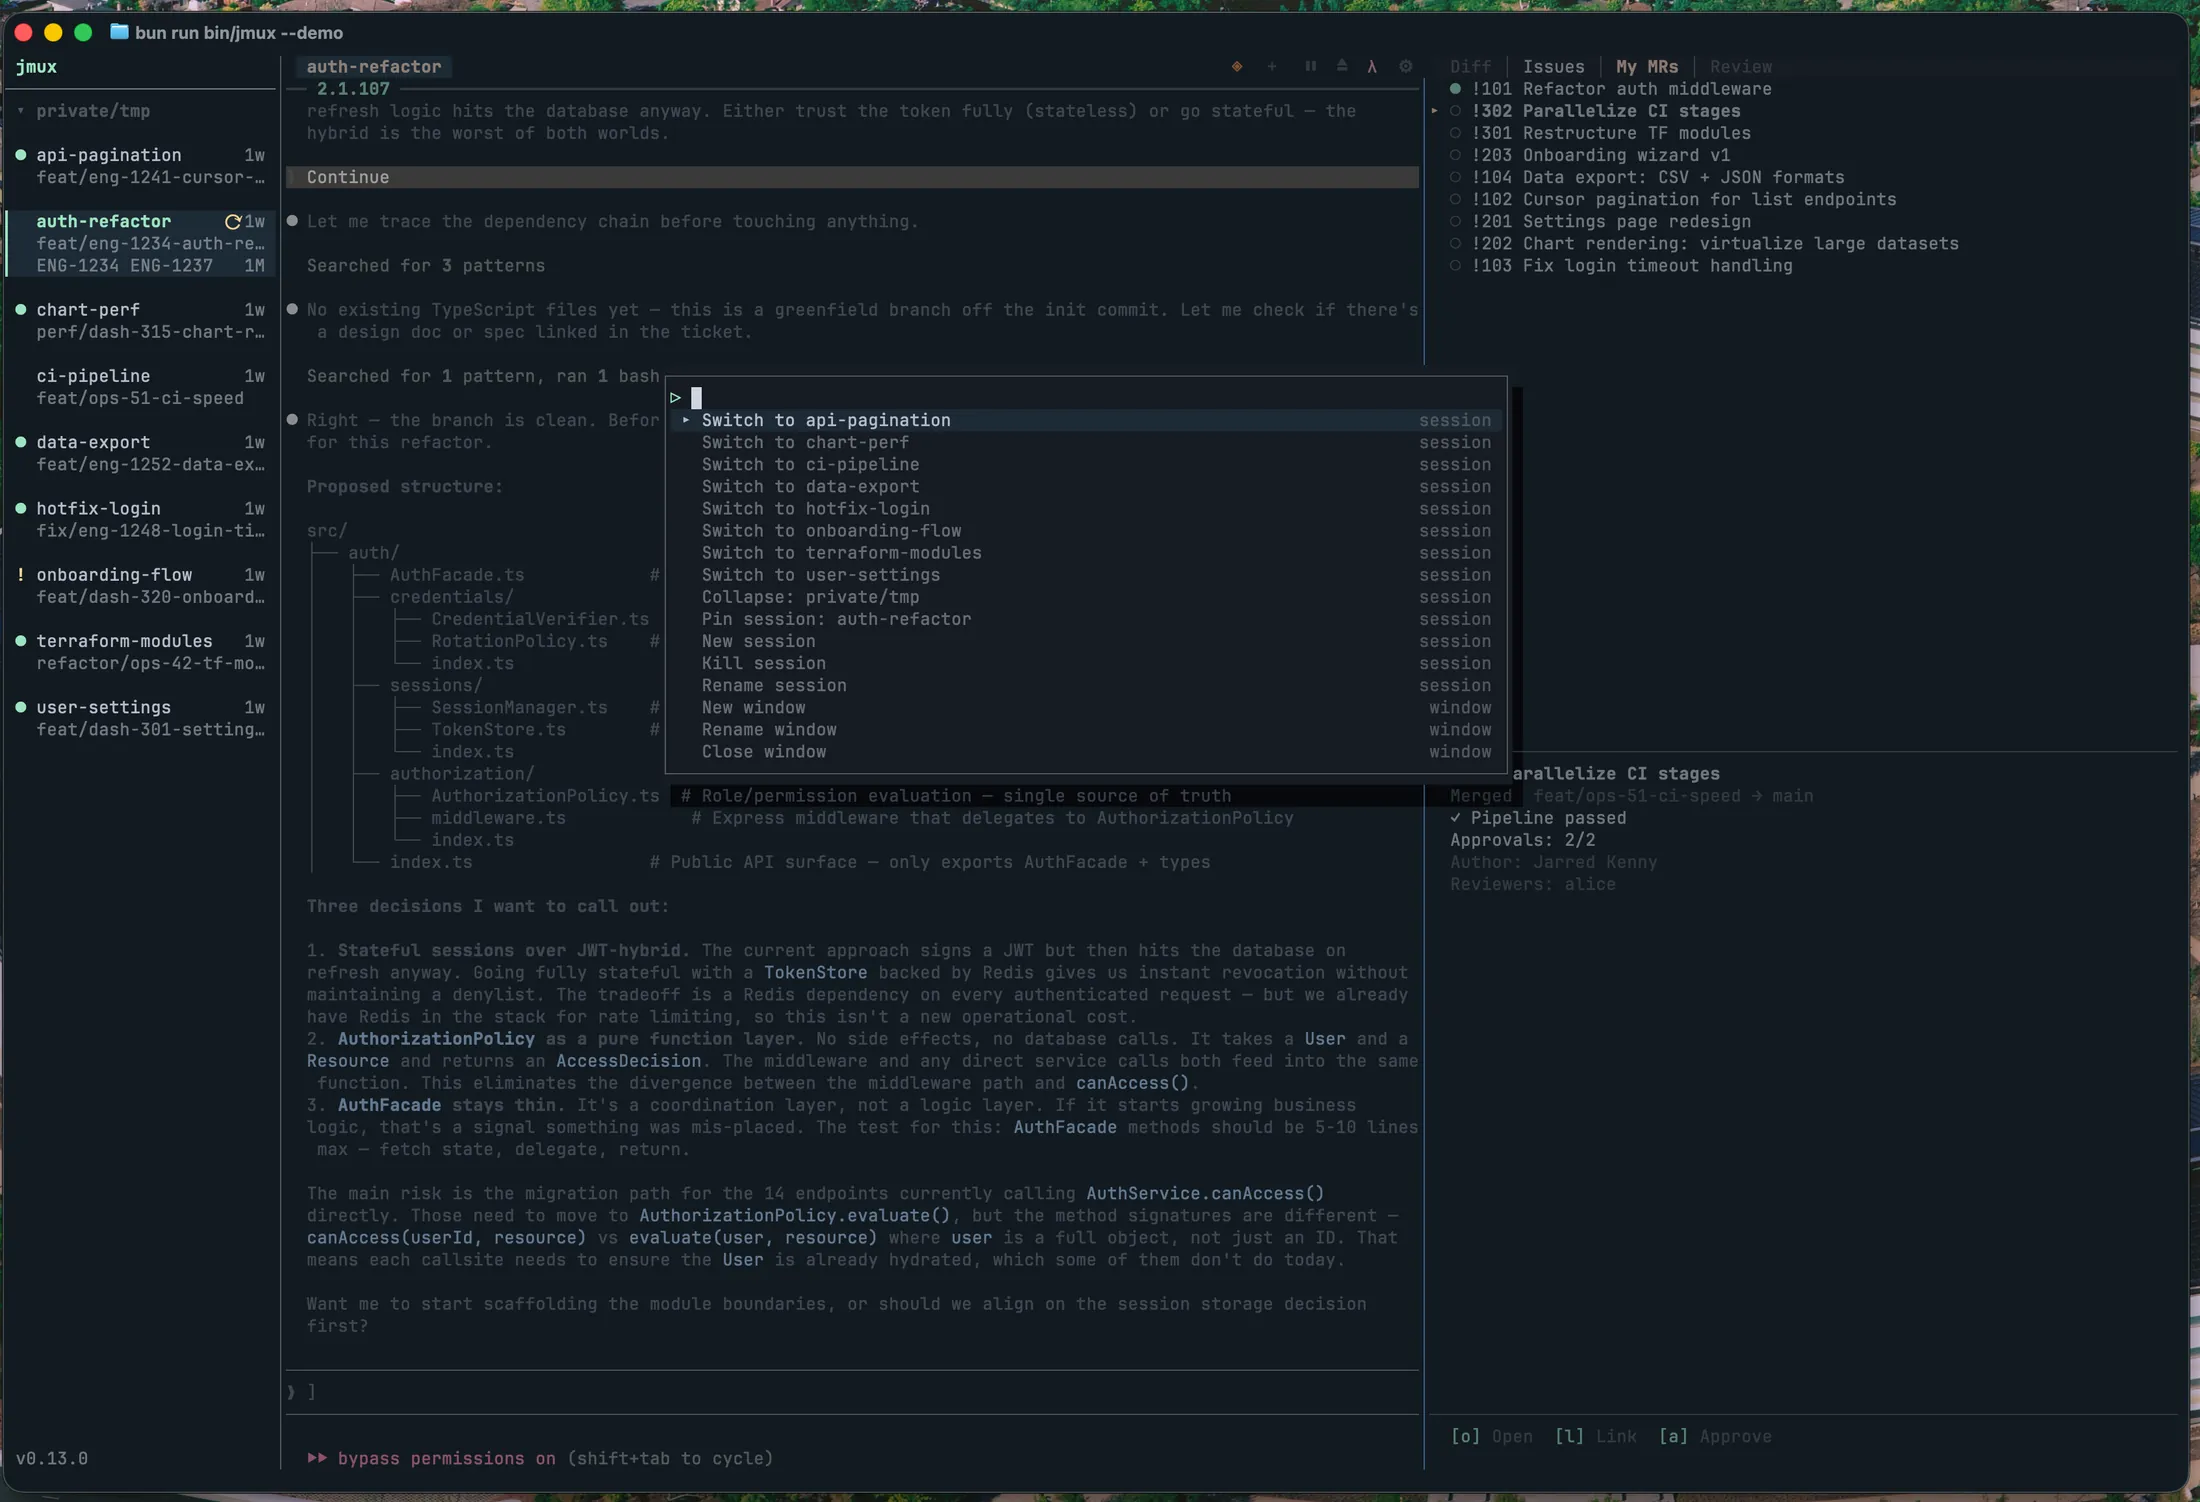This screenshot has width=2200, height=1502.
Task: Choose 'Switch to api-pagination' in the palette
Action: 1085,420
